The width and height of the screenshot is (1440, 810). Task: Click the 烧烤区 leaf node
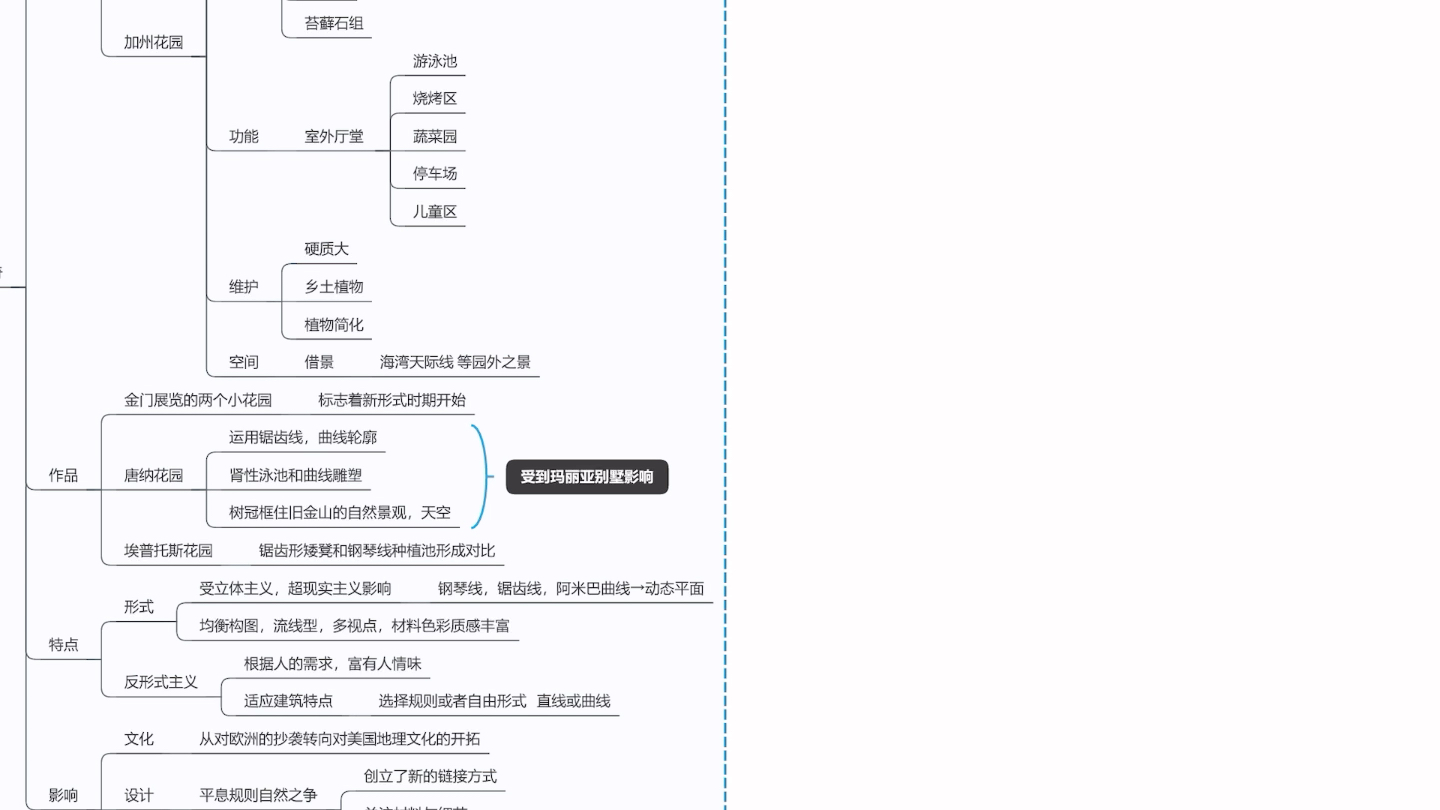[435, 98]
